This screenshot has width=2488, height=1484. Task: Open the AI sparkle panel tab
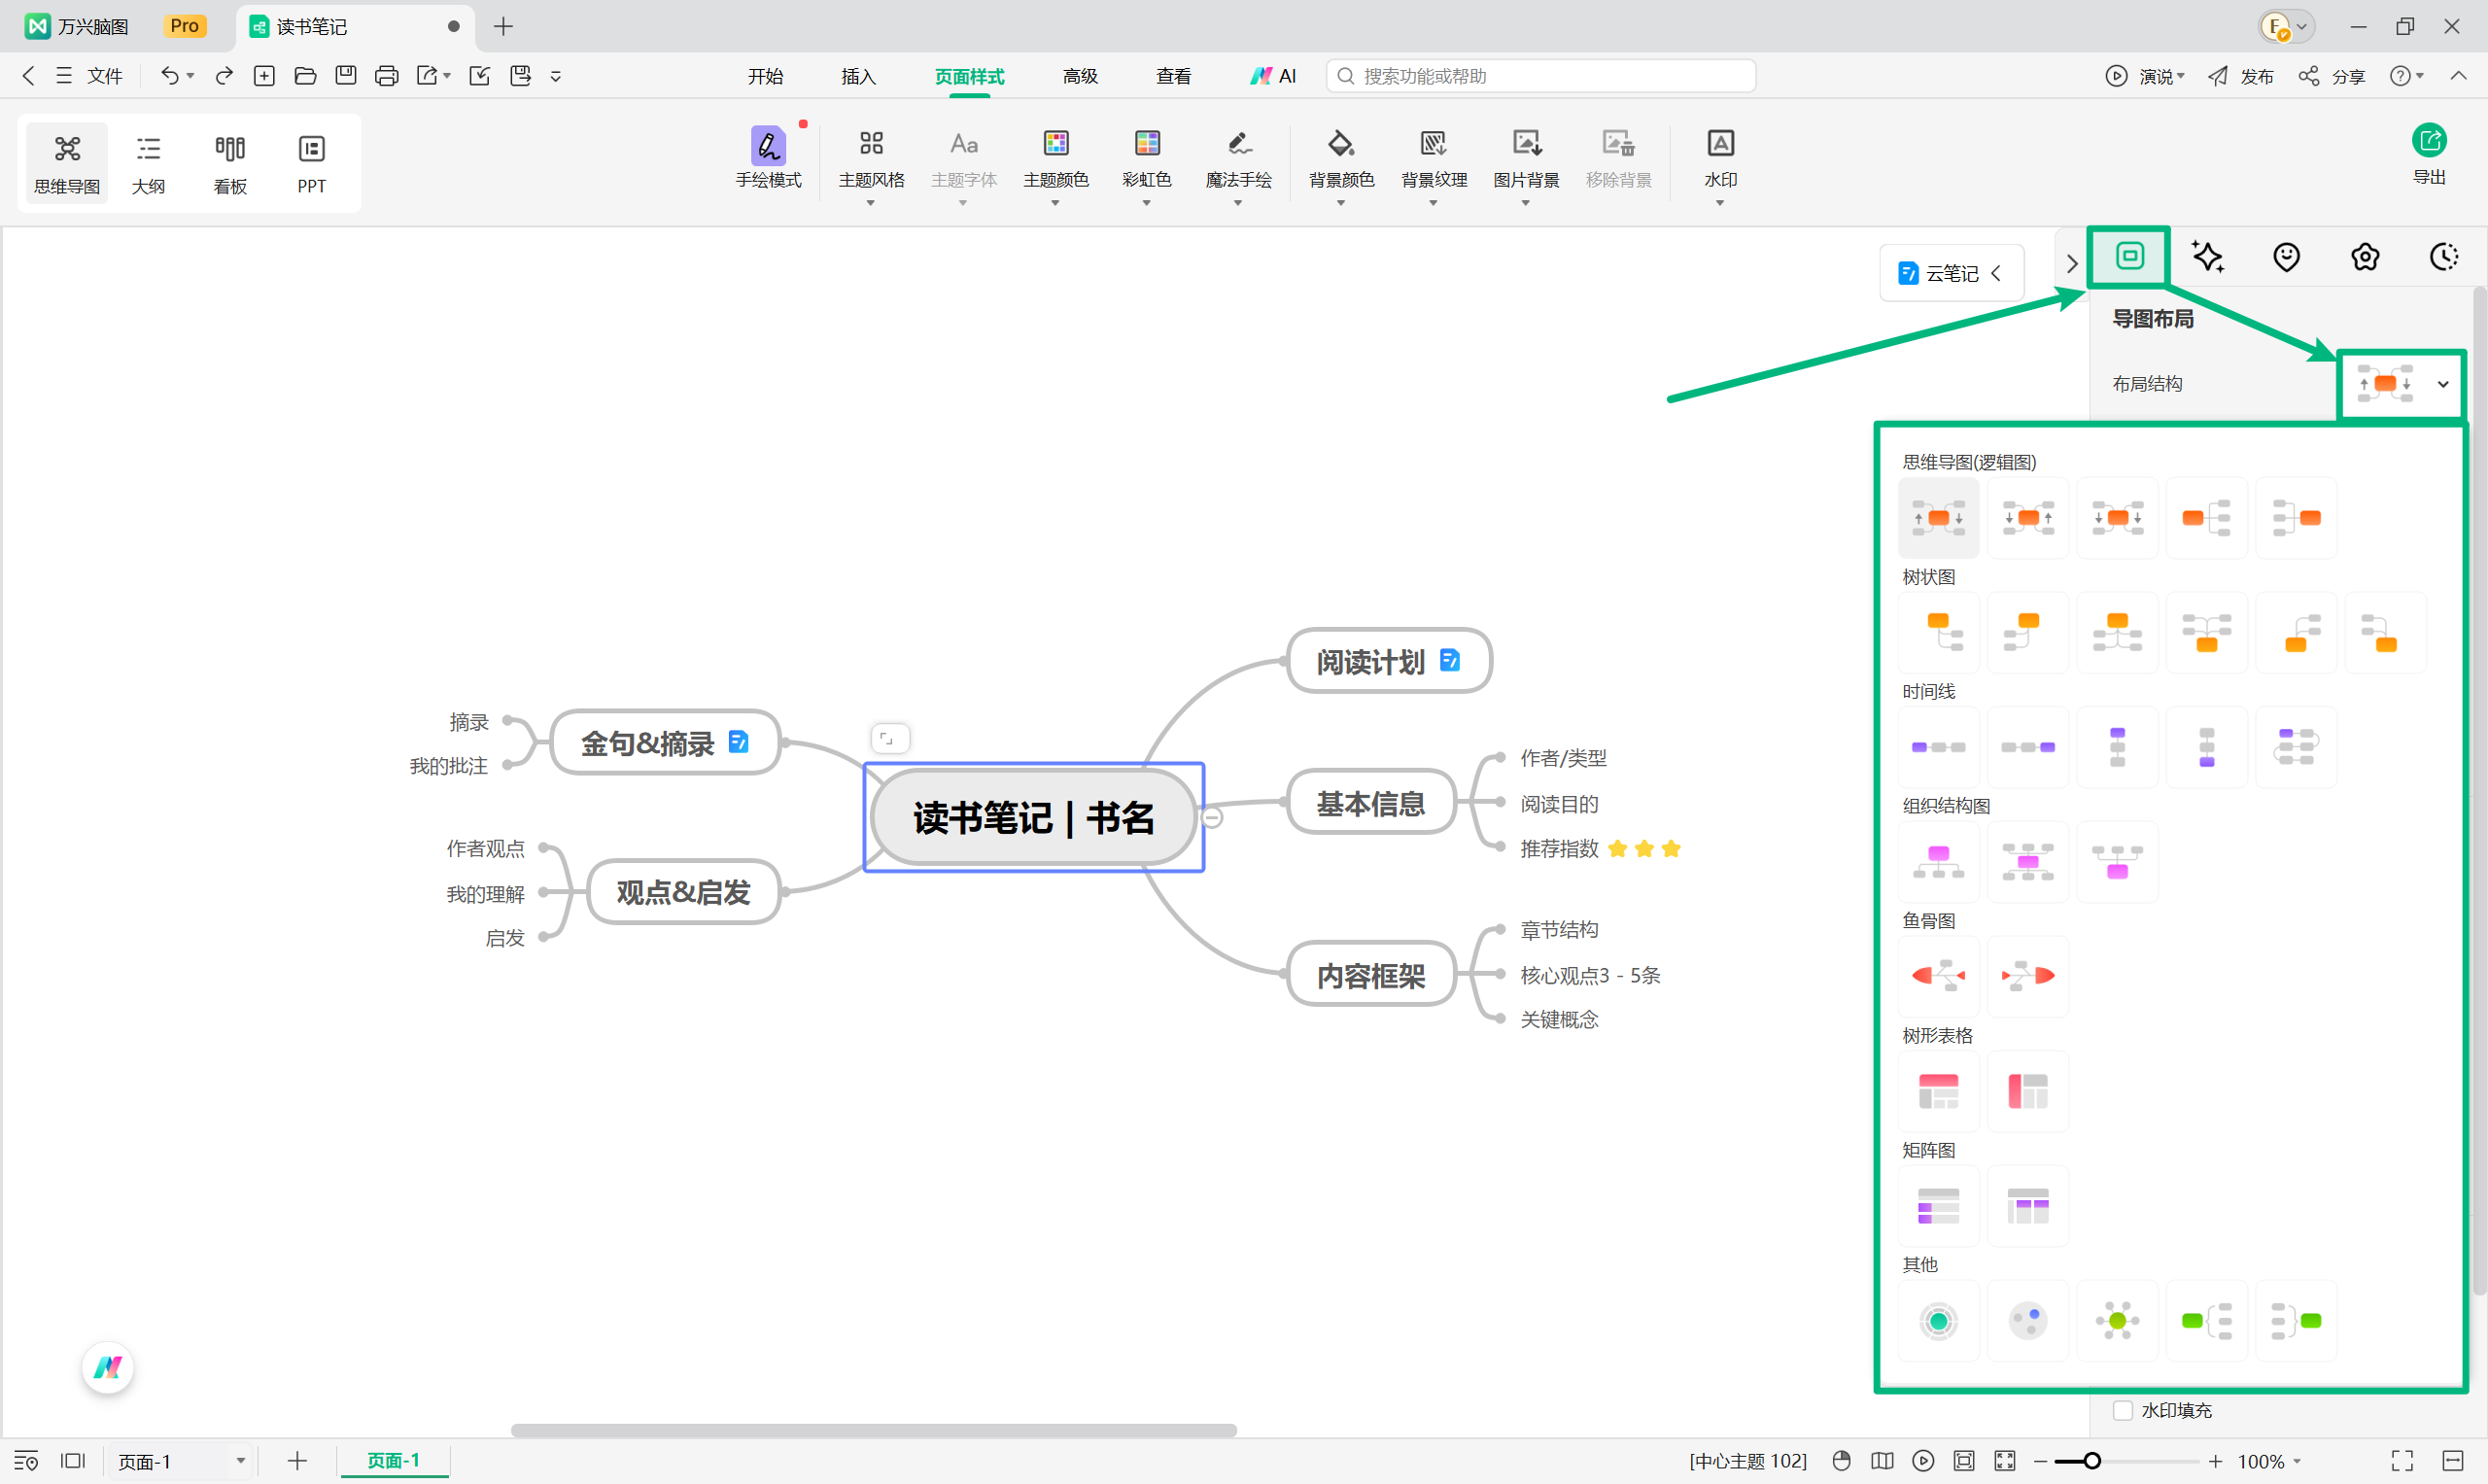(2207, 257)
